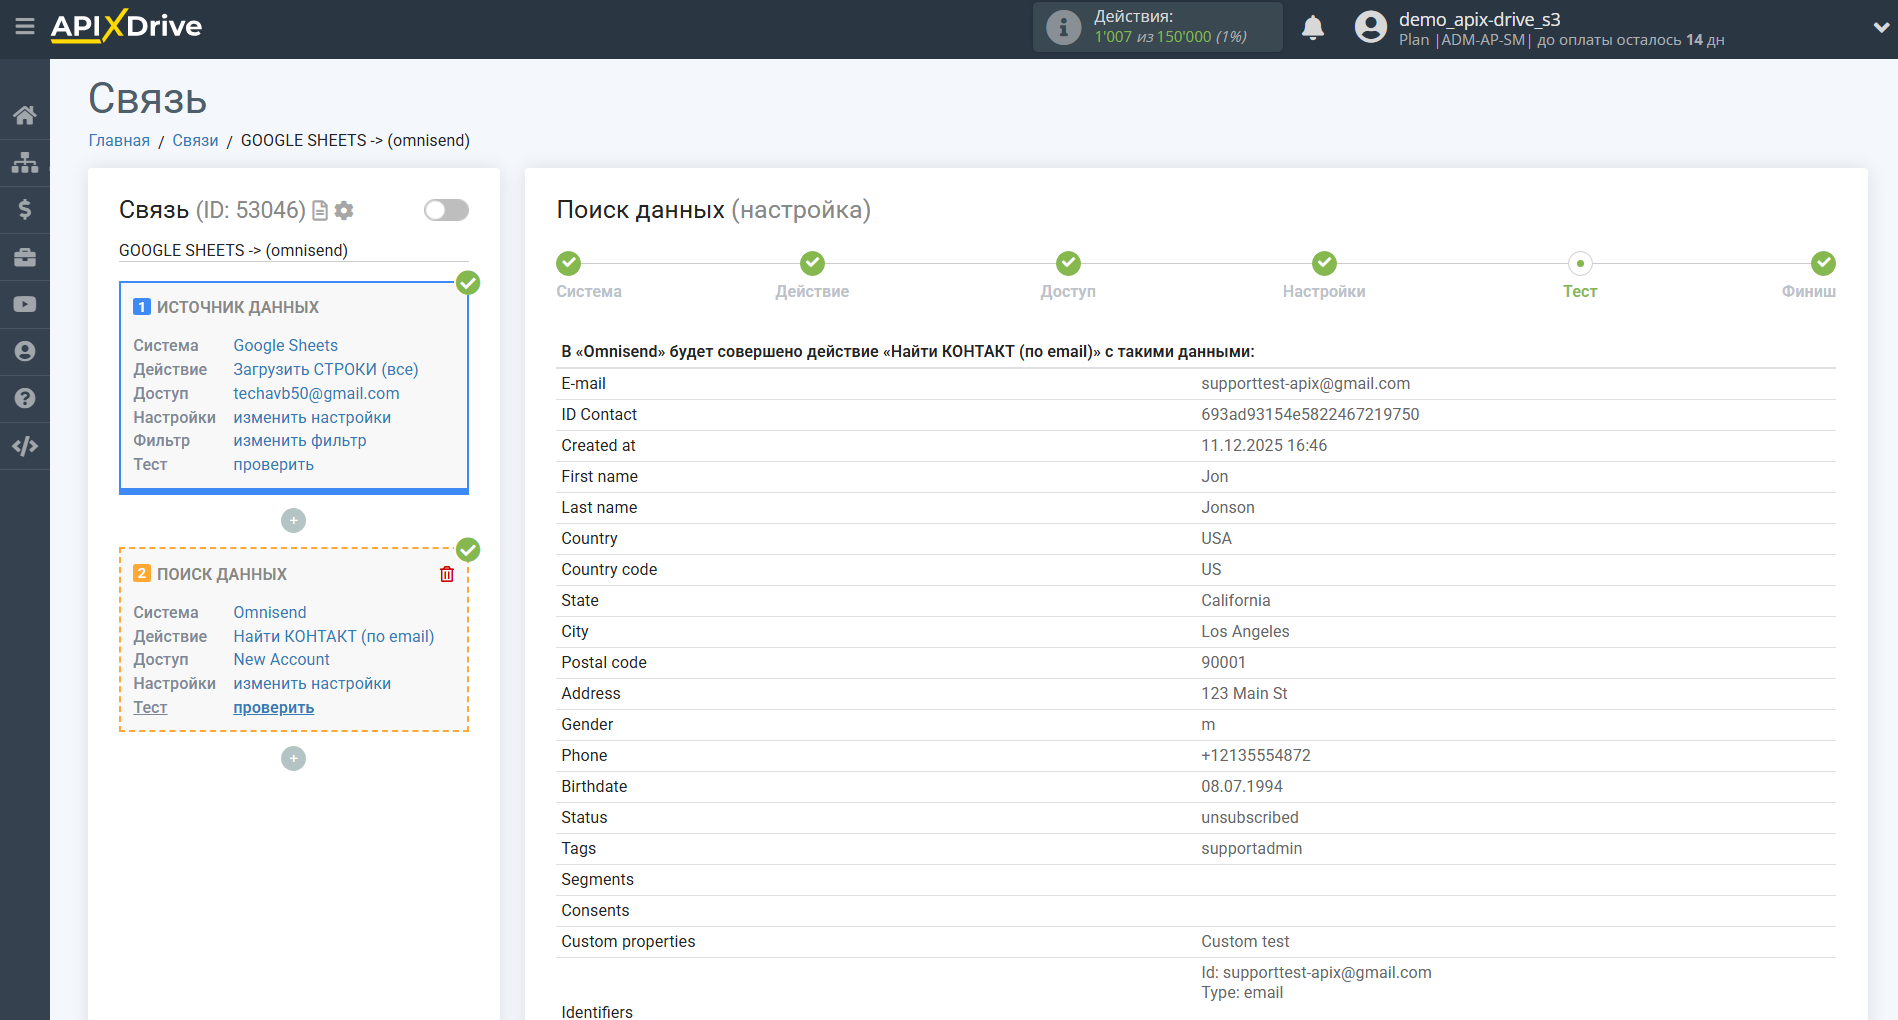
Task: Click the Действия usage info panel
Action: pos(1157,27)
